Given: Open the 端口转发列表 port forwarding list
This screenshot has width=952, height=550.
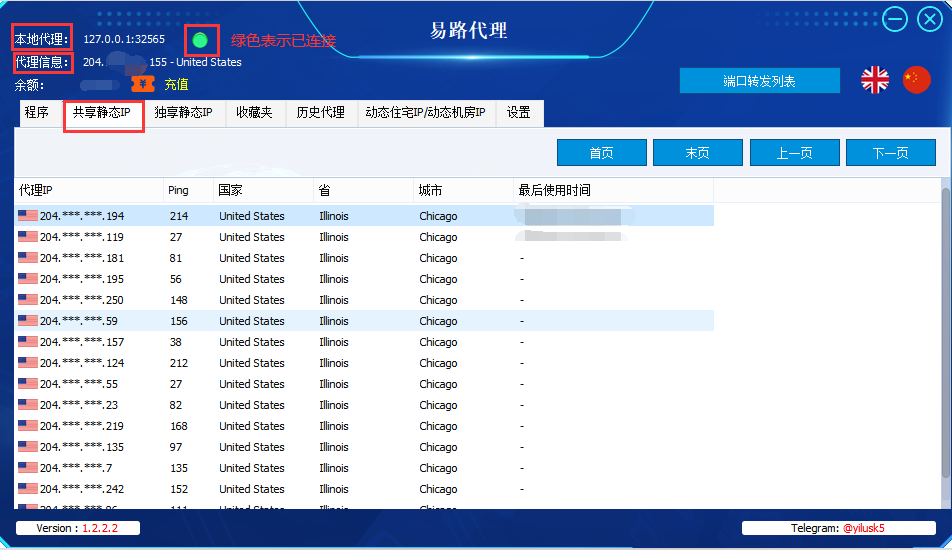Looking at the screenshot, I should click(x=760, y=81).
